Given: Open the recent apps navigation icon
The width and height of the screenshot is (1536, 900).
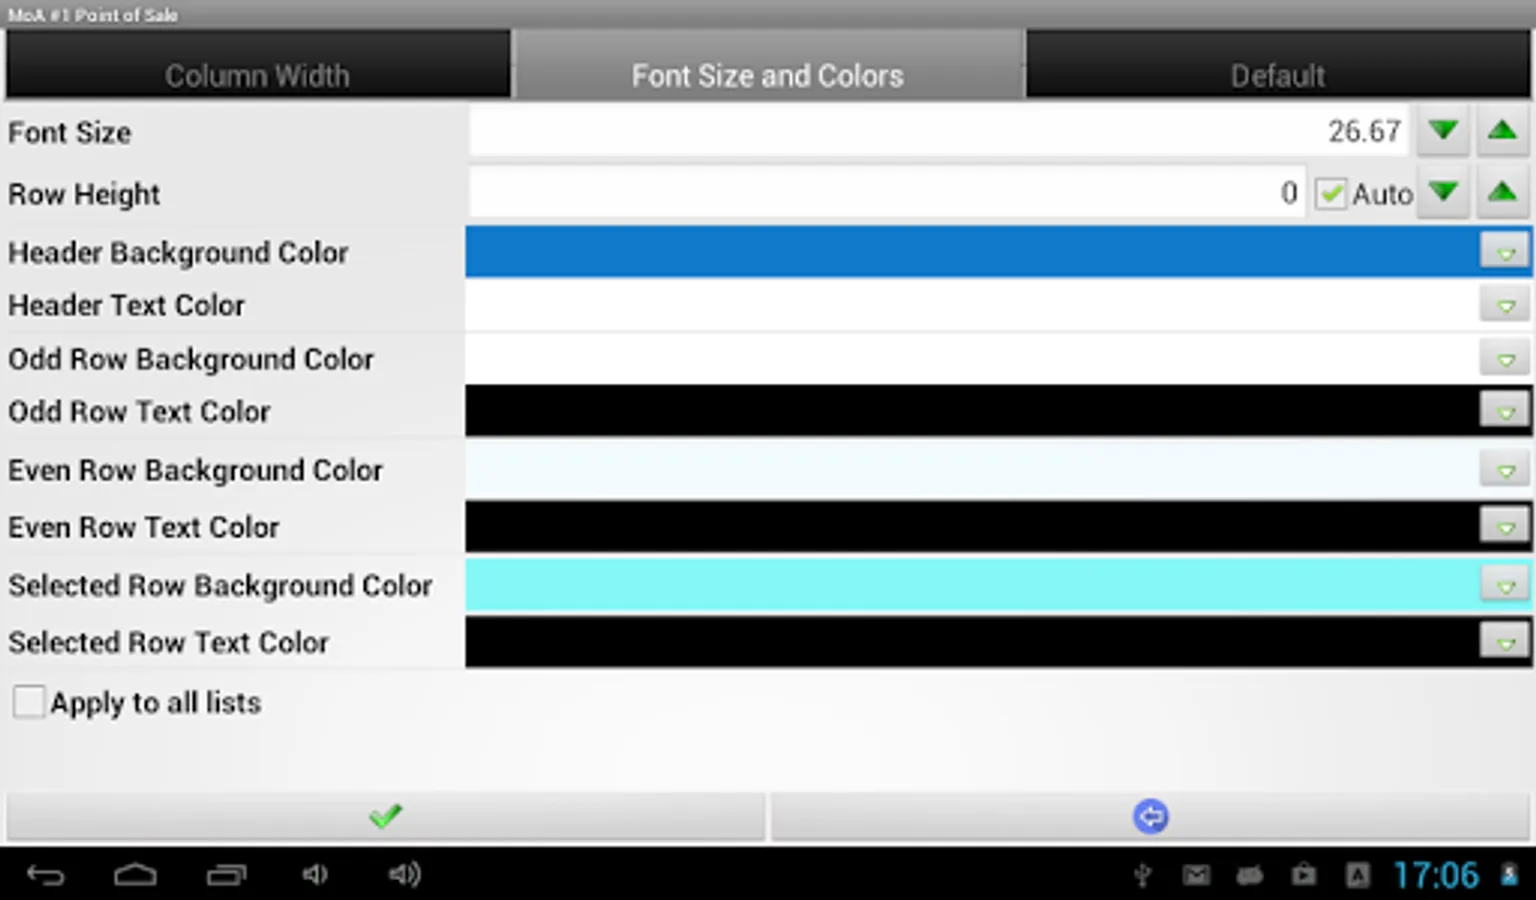Looking at the screenshot, I should click(x=226, y=875).
